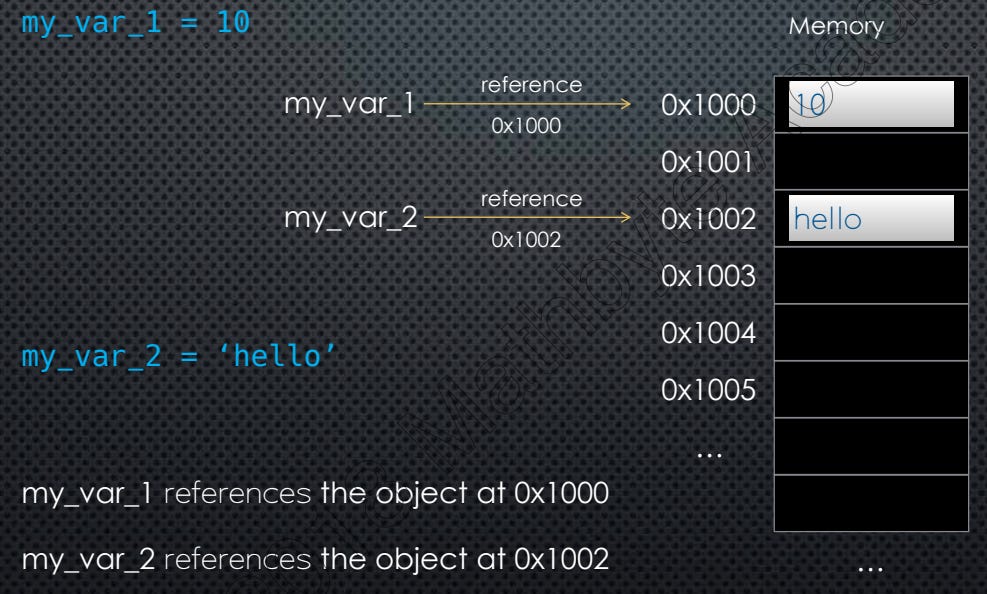Click the empty memory cell at 0x1005
Screen dimensions: 987x594
coord(871,389)
